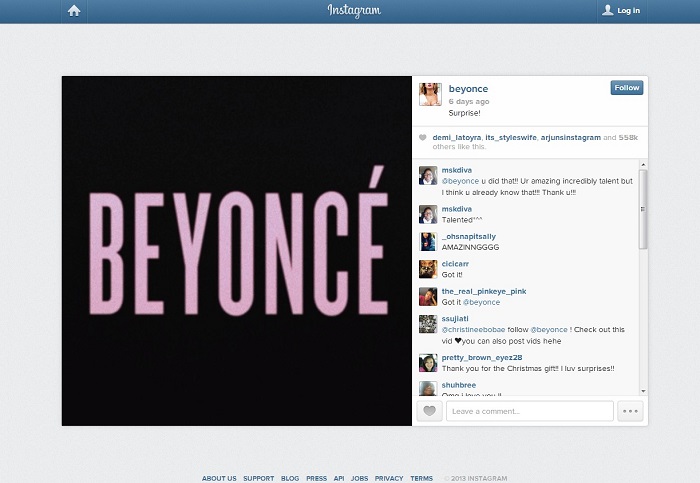Screen dimensions: 700x483
Task: Open the @christineebobae mention
Action: pyautogui.click(x=473, y=330)
